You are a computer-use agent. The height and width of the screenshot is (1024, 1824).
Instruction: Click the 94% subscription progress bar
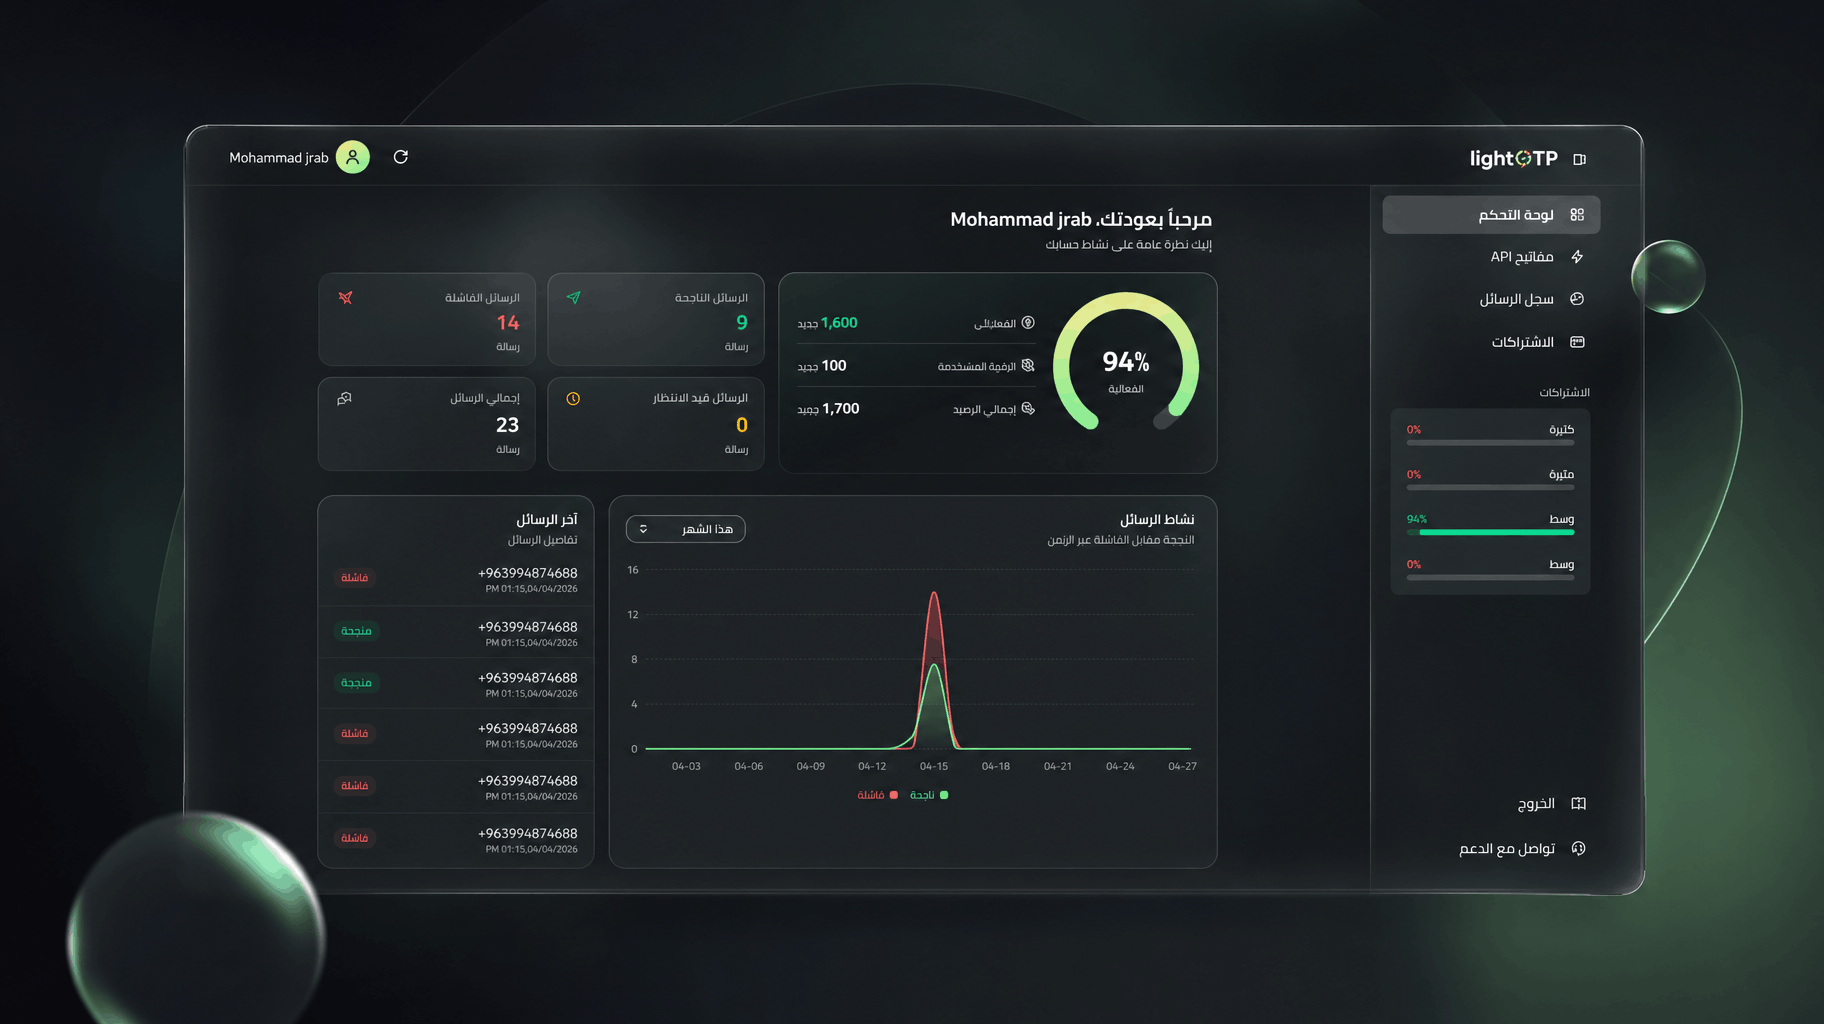1490,532
